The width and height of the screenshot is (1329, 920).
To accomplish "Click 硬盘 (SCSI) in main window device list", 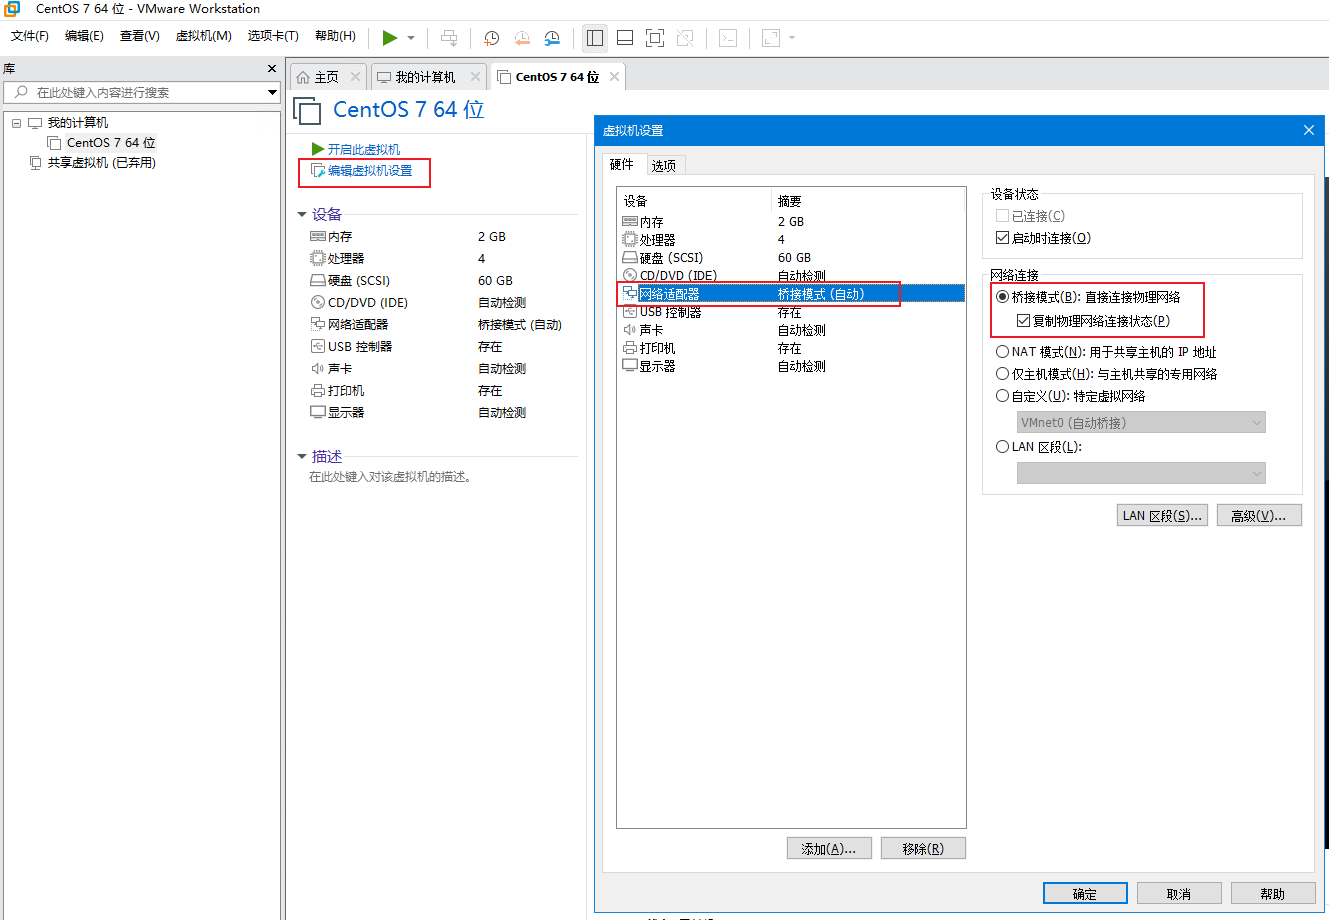I will [x=359, y=281].
